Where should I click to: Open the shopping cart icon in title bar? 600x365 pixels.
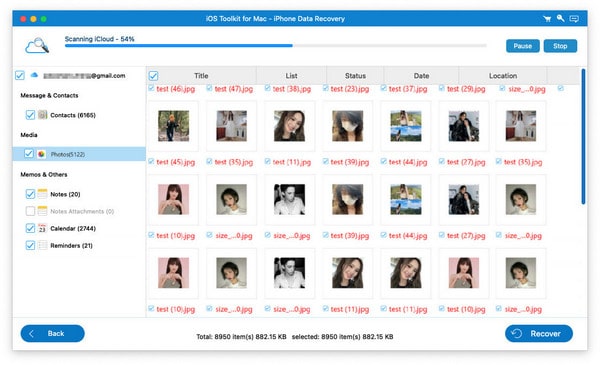coord(547,18)
